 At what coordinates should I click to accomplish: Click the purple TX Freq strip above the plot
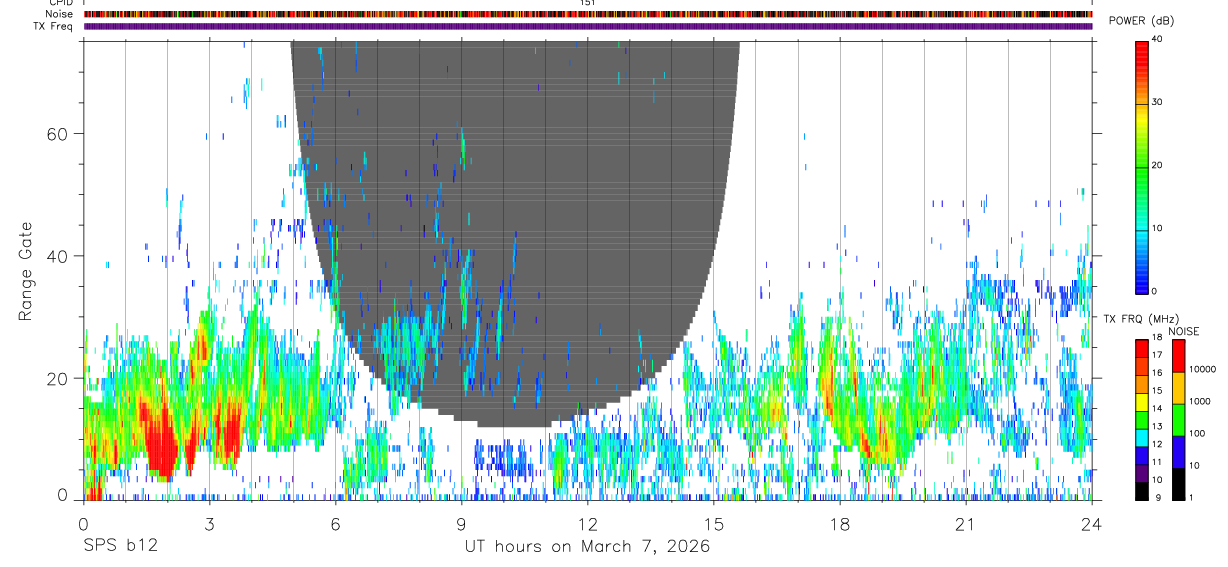coord(588,26)
